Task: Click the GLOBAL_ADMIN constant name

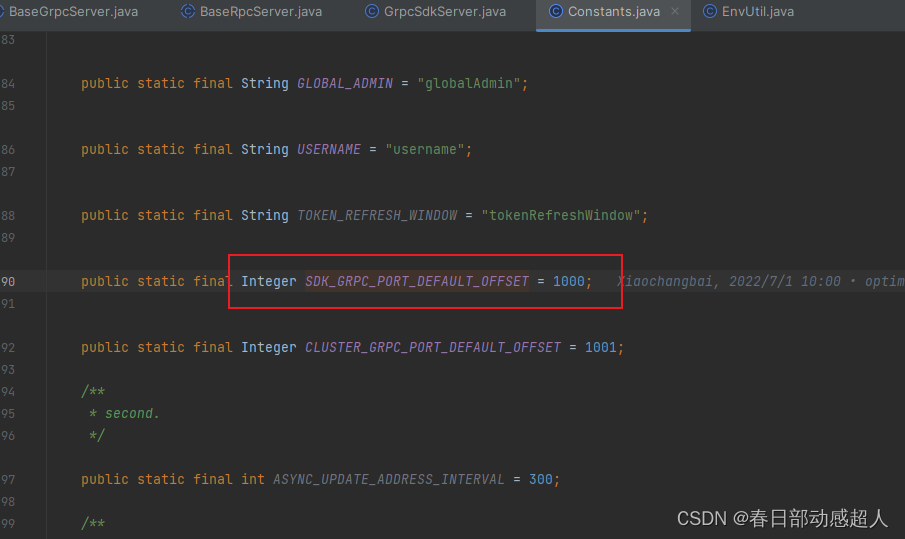Action: point(345,84)
